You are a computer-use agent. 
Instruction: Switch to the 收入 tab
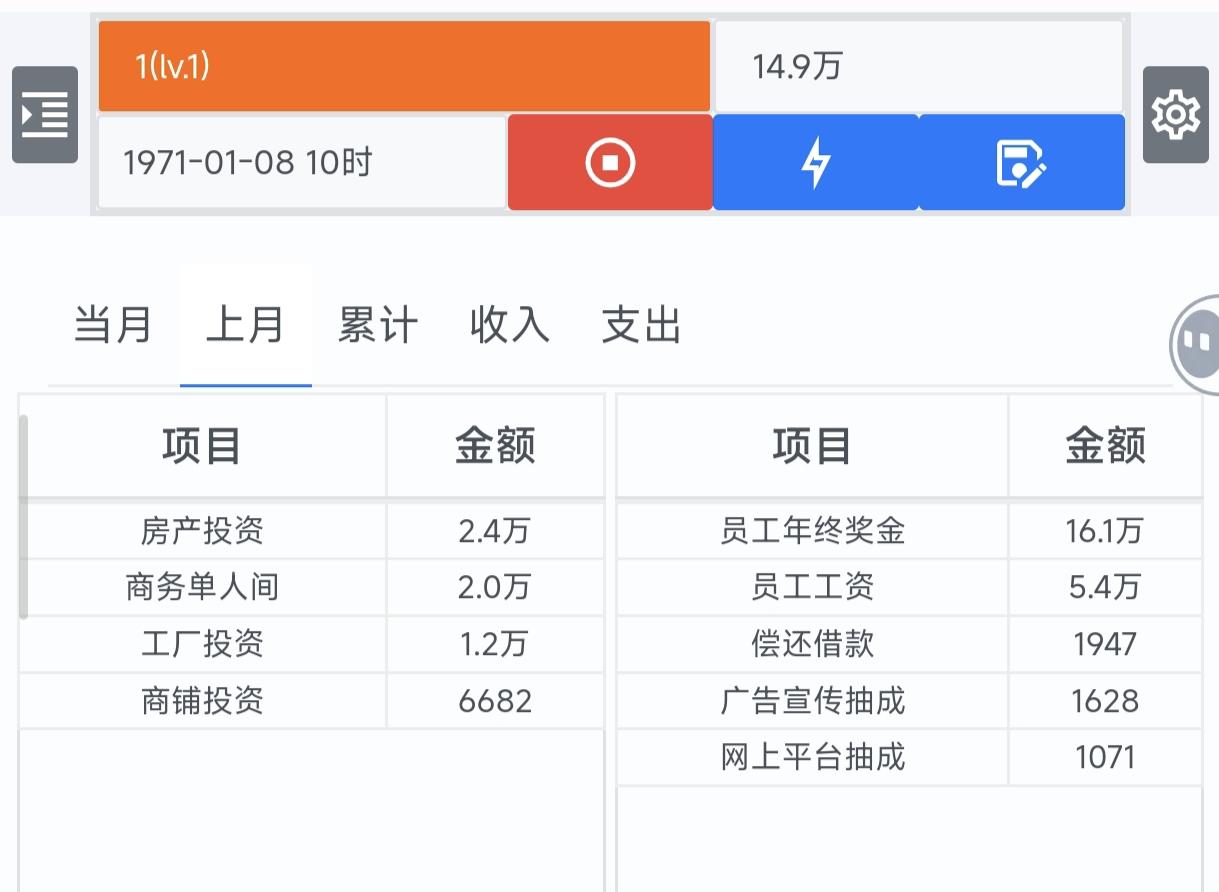pyautogui.click(x=509, y=326)
